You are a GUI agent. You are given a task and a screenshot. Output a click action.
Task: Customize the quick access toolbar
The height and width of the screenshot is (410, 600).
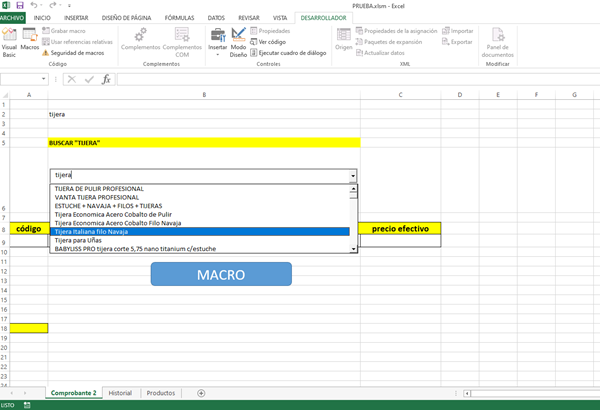coord(69,6)
